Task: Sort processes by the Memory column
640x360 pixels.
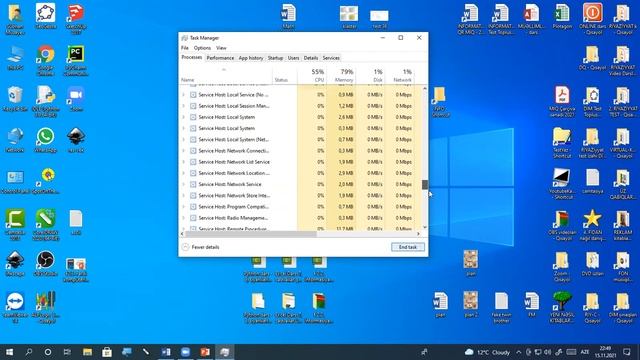Action: [341, 75]
